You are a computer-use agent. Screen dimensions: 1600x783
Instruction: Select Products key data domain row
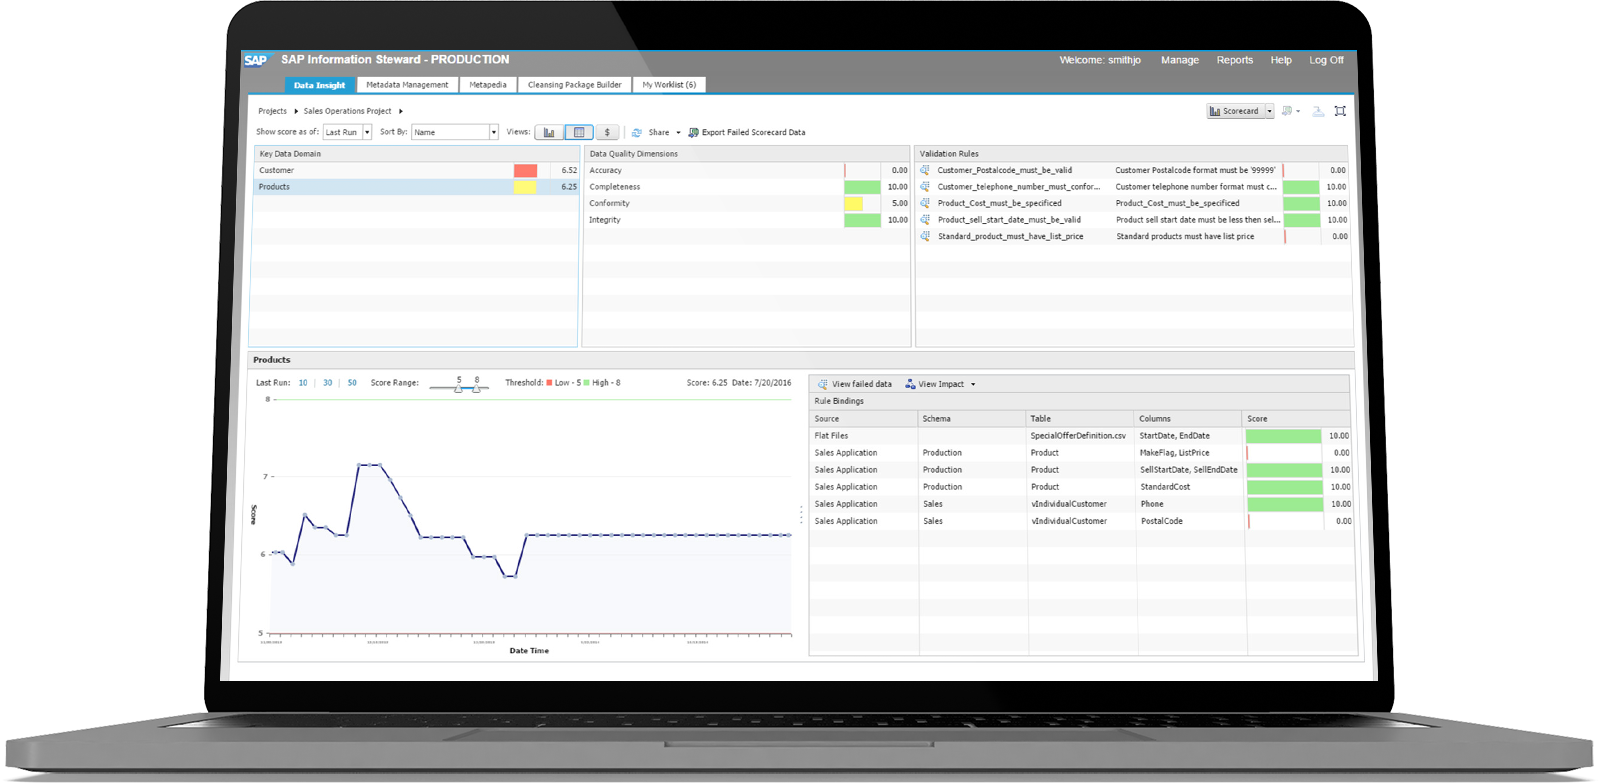point(416,187)
